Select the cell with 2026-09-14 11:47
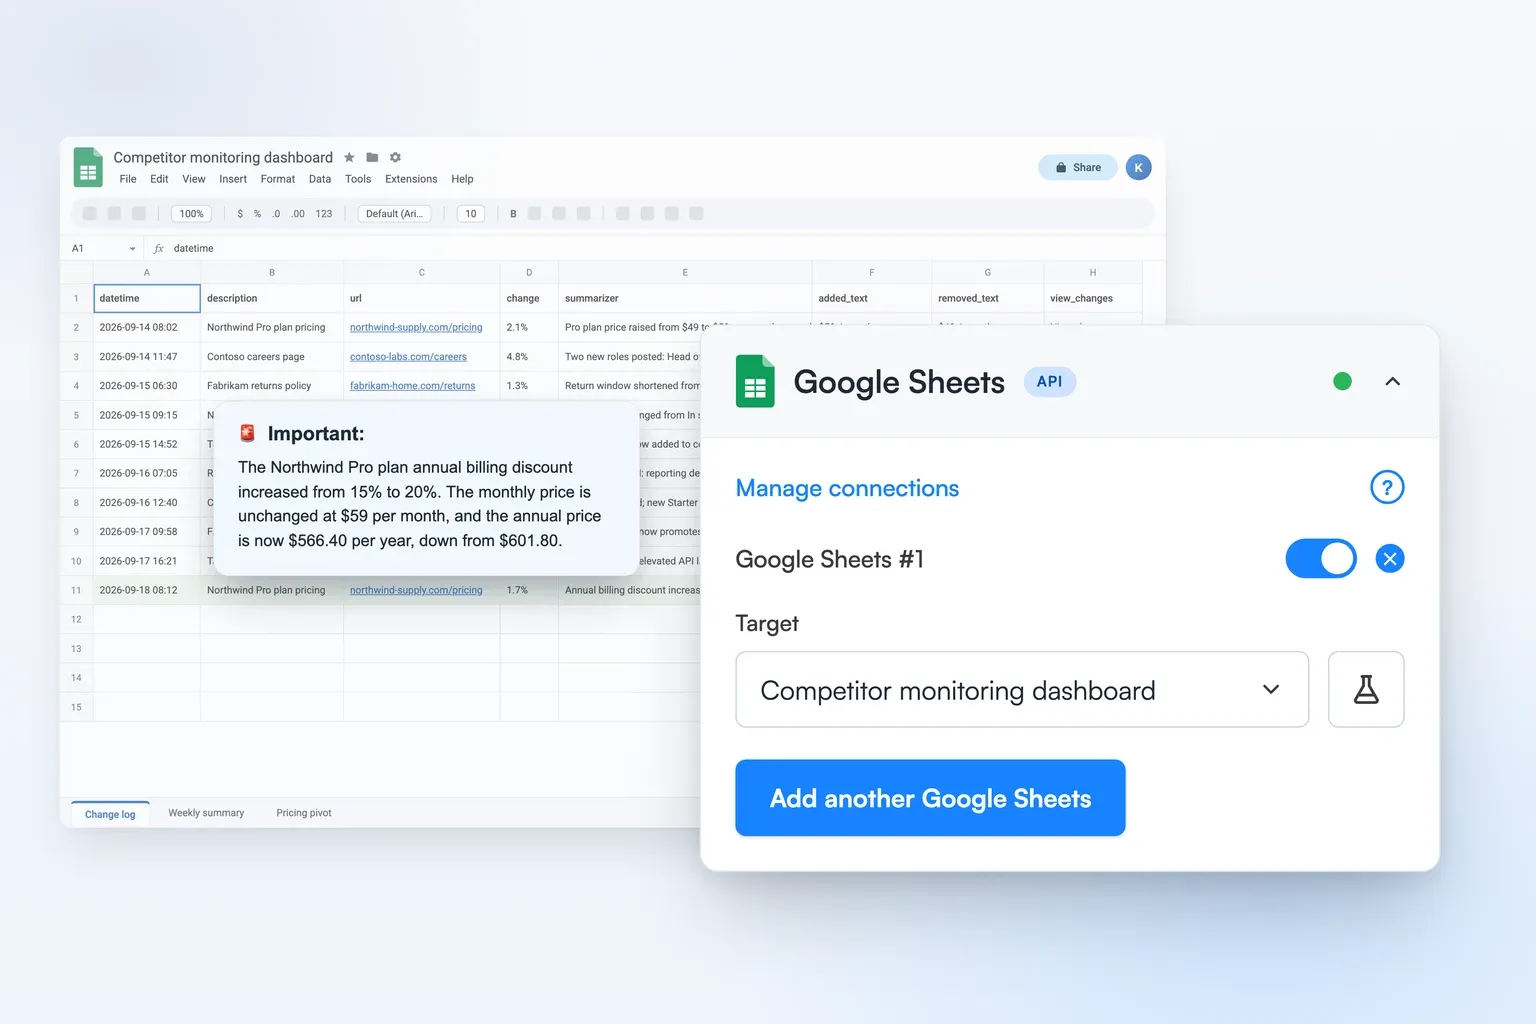Screen dimensions: 1536x1024 (x=147, y=356)
